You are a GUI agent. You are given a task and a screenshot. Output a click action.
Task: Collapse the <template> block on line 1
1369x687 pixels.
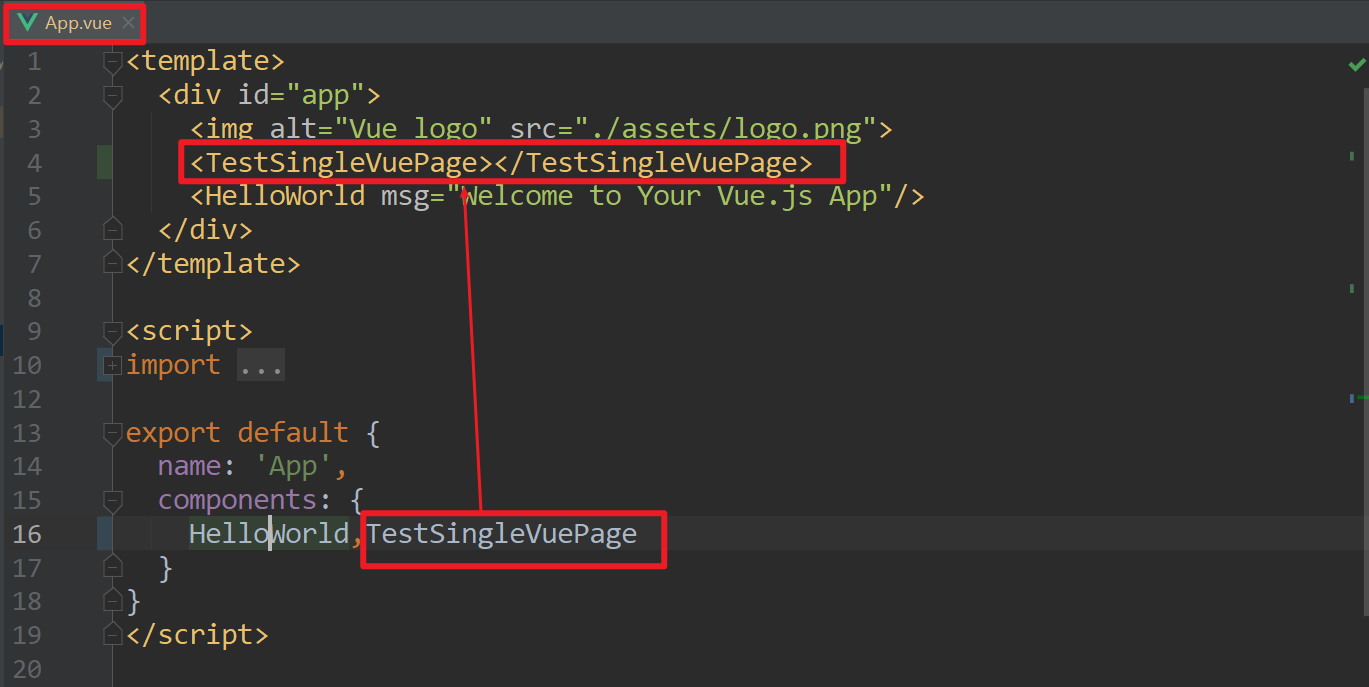pos(112,62)
